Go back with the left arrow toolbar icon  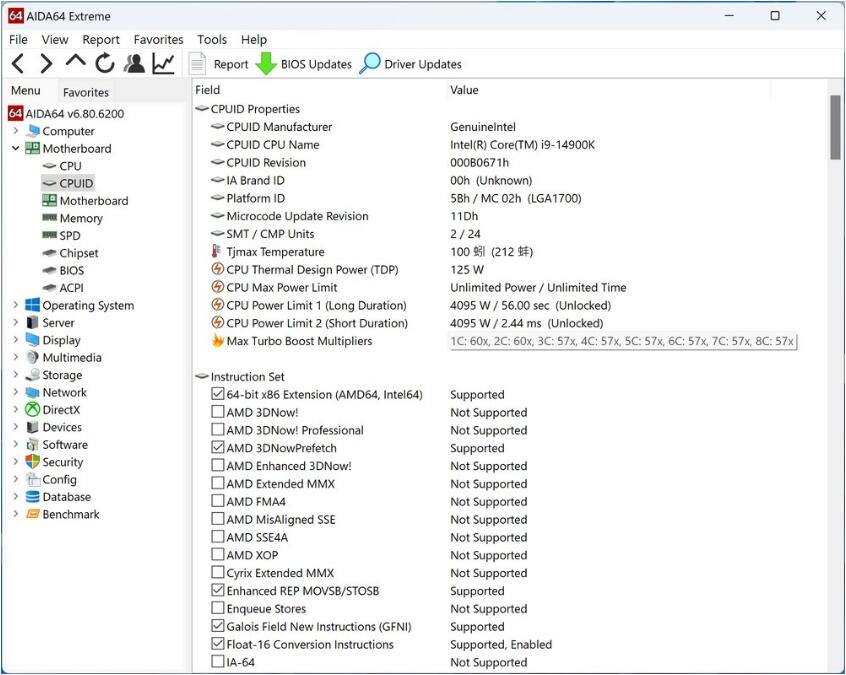[18, 64]
